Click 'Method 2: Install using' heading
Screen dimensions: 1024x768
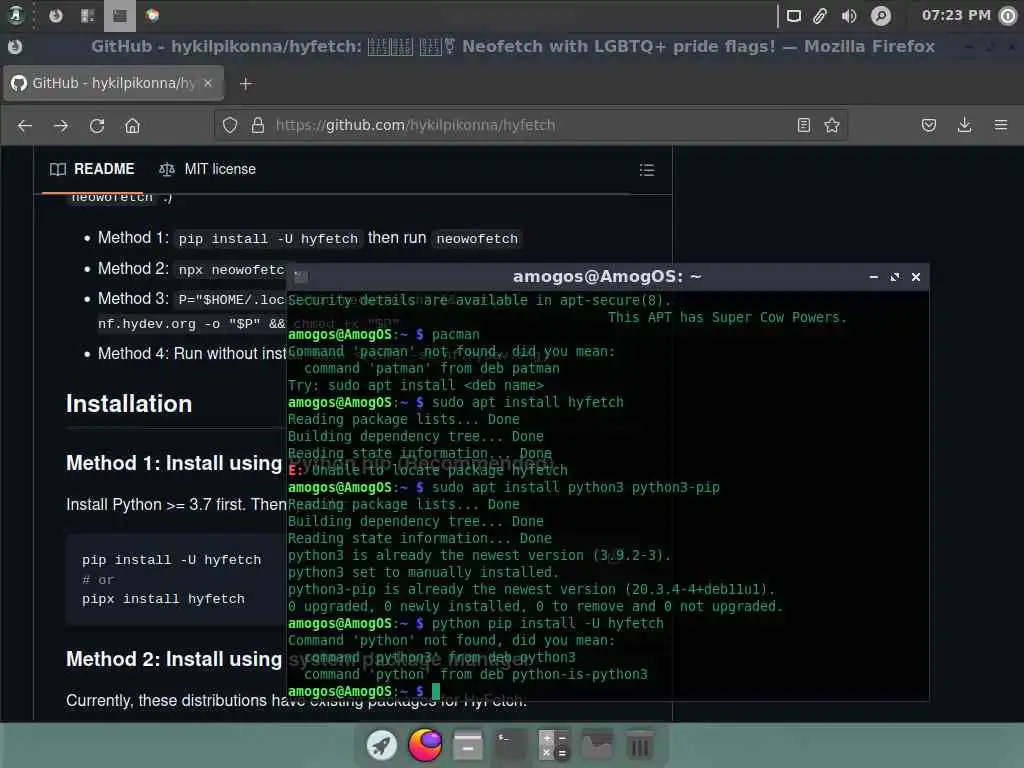coord(174,659)
